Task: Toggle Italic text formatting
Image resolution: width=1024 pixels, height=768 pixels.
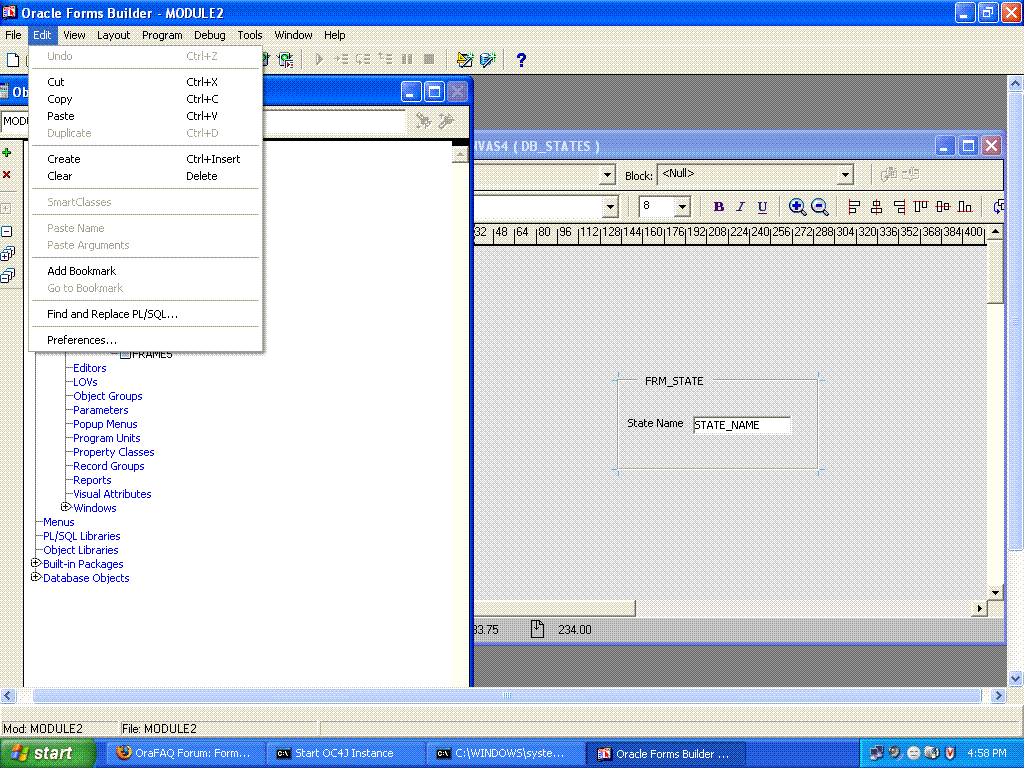Action: point(740,207)
